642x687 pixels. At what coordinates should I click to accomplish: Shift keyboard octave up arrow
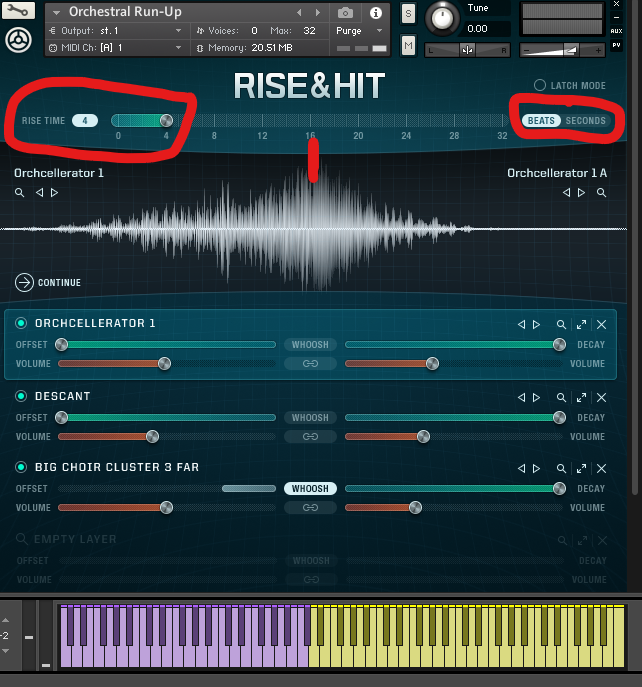(6, 620)
